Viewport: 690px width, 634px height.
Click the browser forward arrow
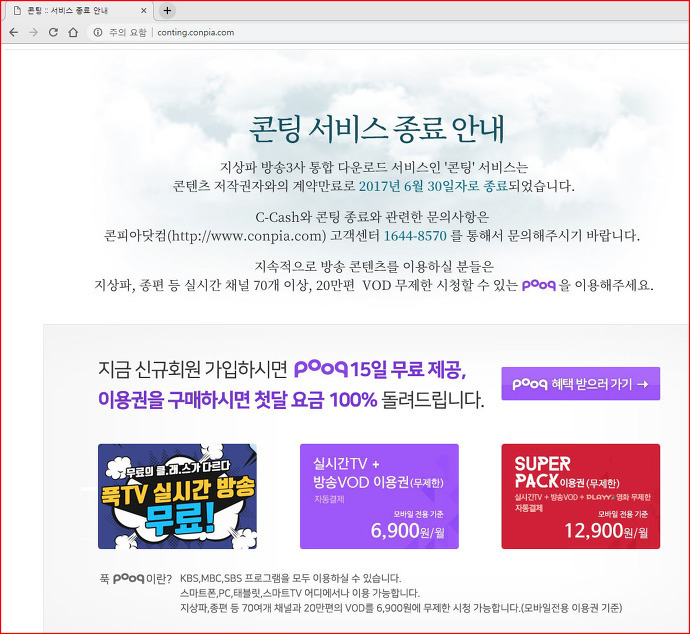[33, 32]
